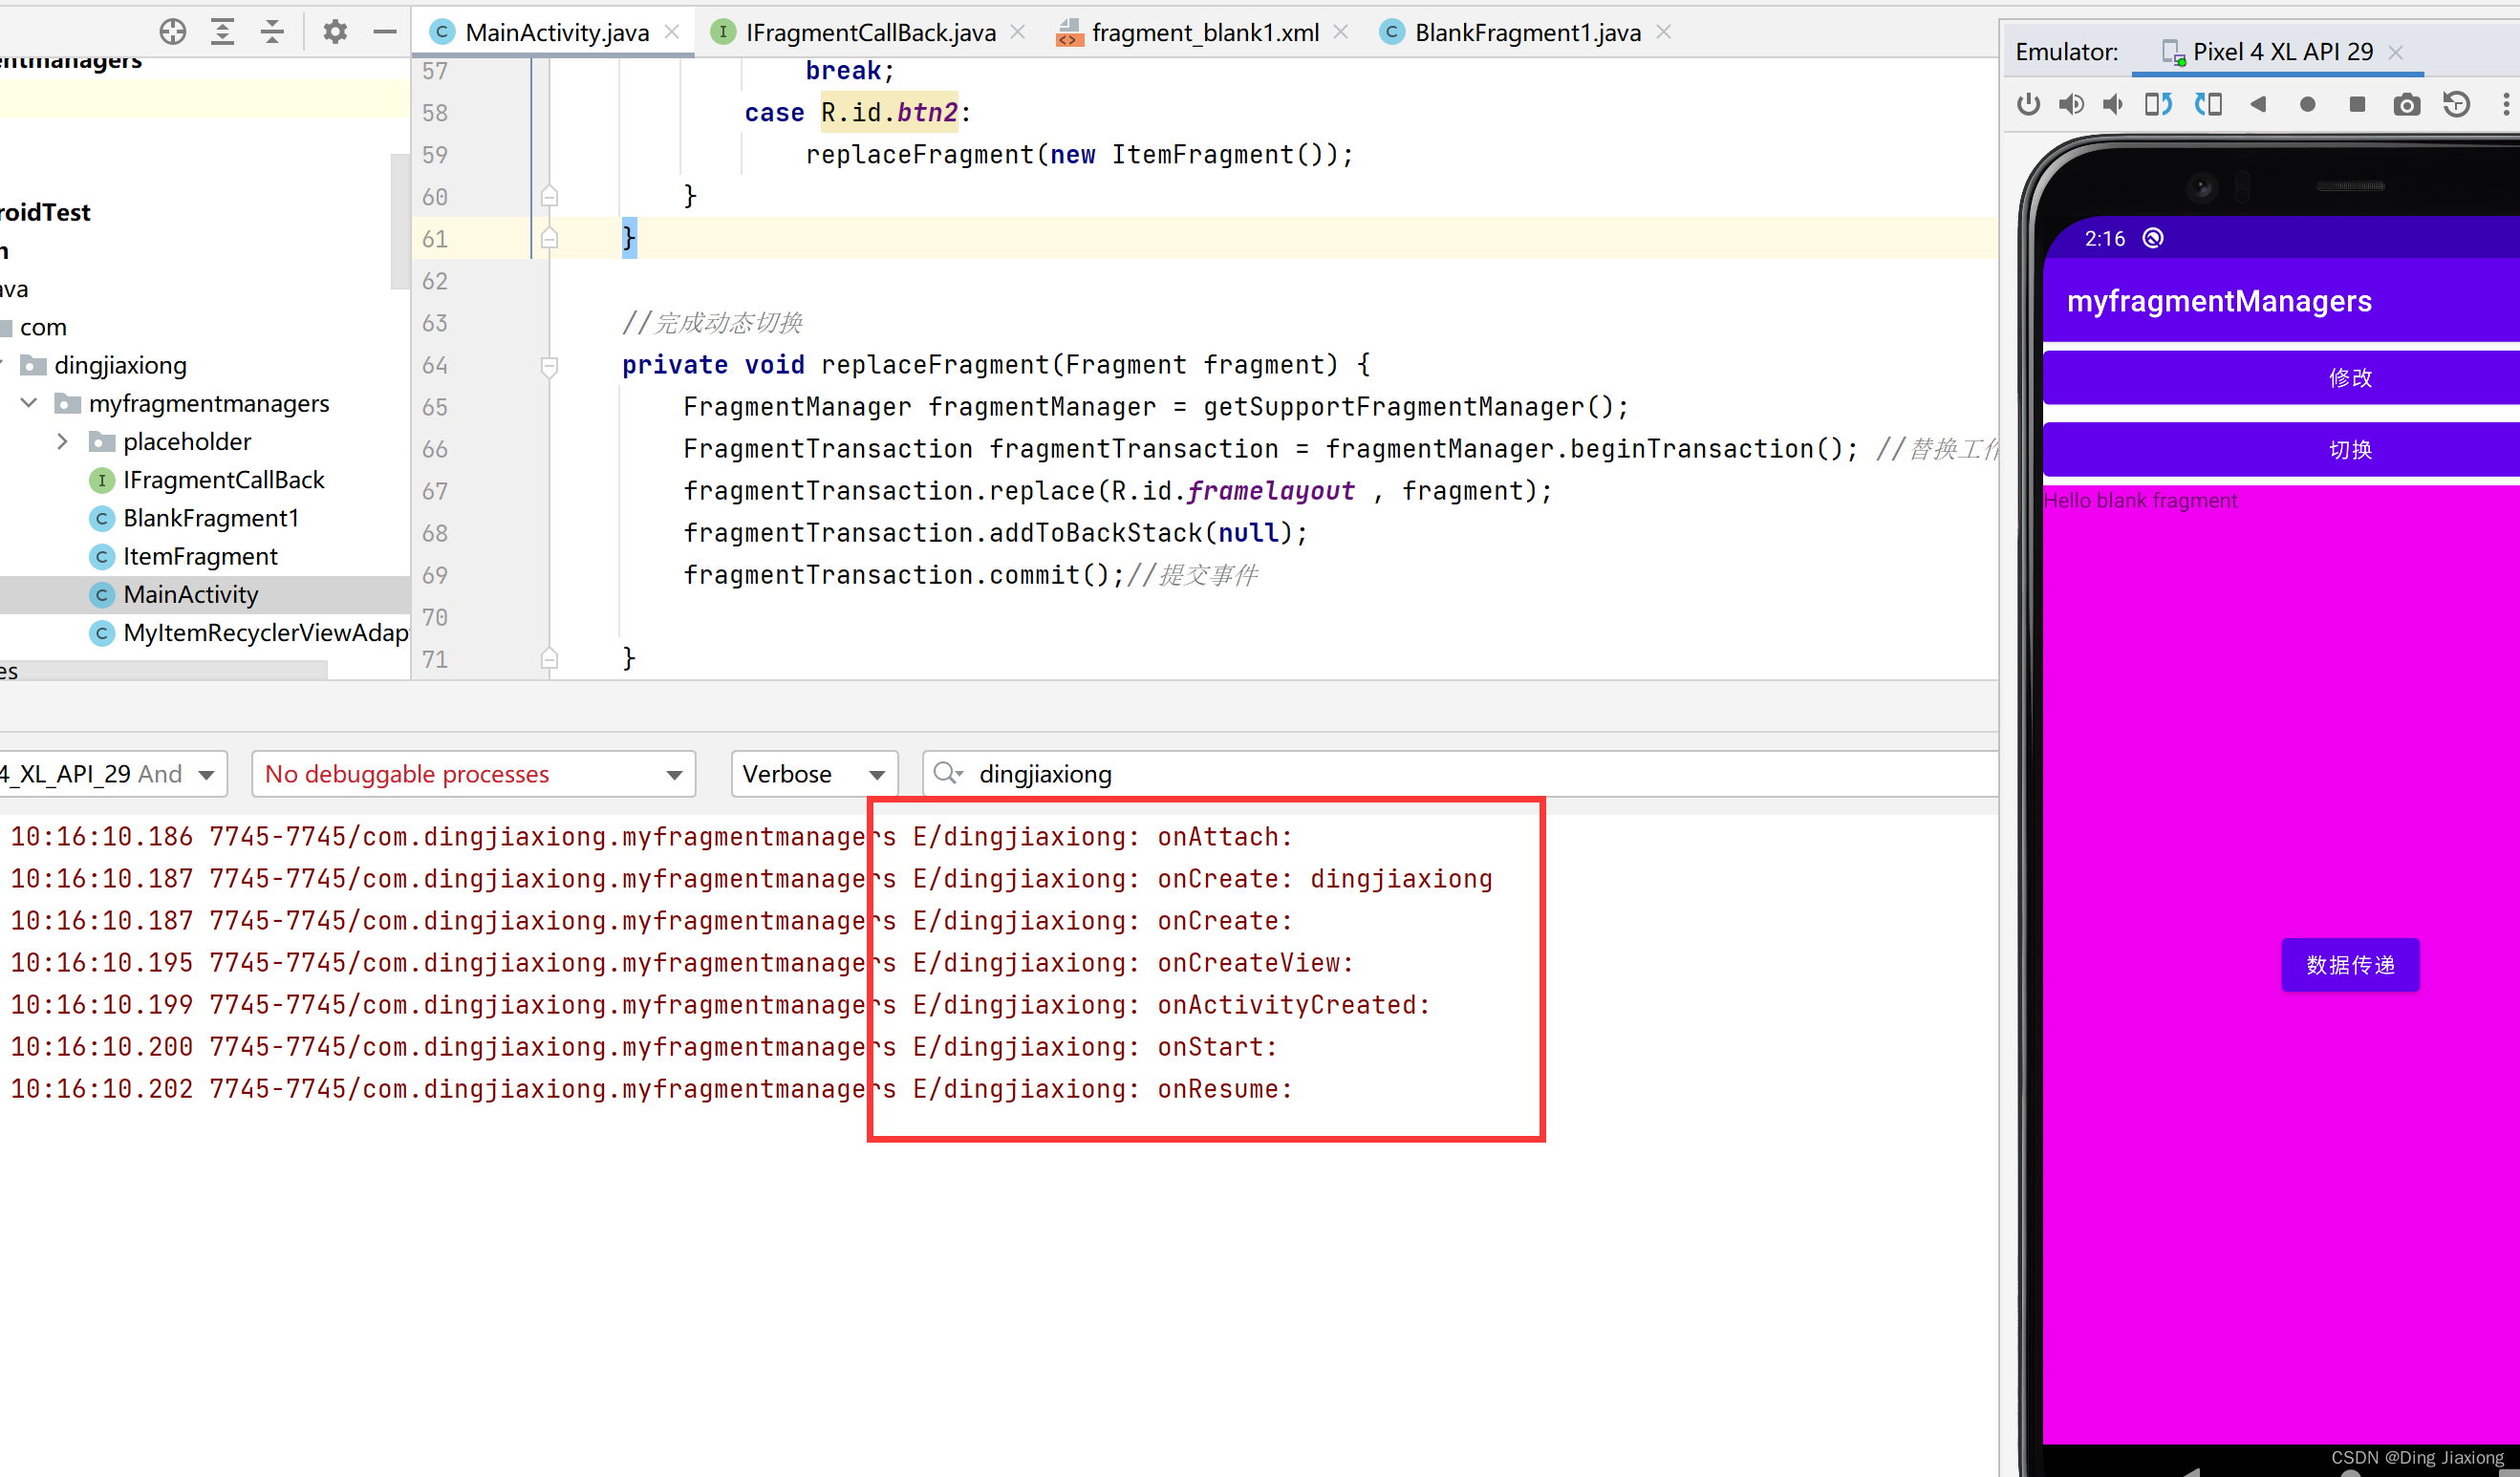Switch to the MainActivity.java tab
This screenshot has height=1477, width=2520.
(556, 32)
